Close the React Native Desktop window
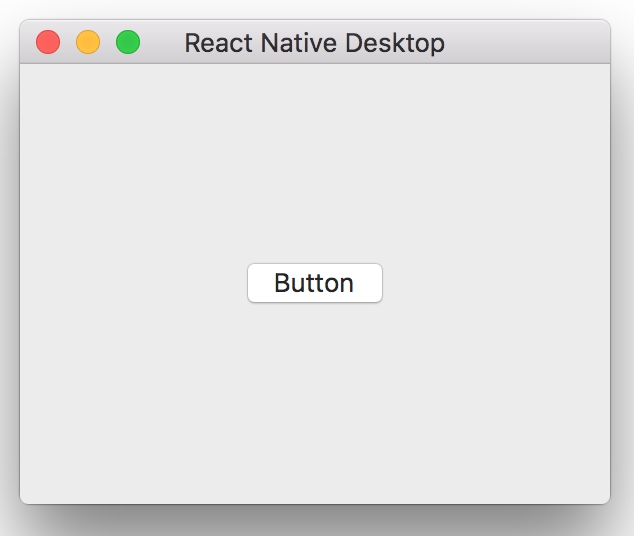 pyautogui.click(x=48, y=42)
